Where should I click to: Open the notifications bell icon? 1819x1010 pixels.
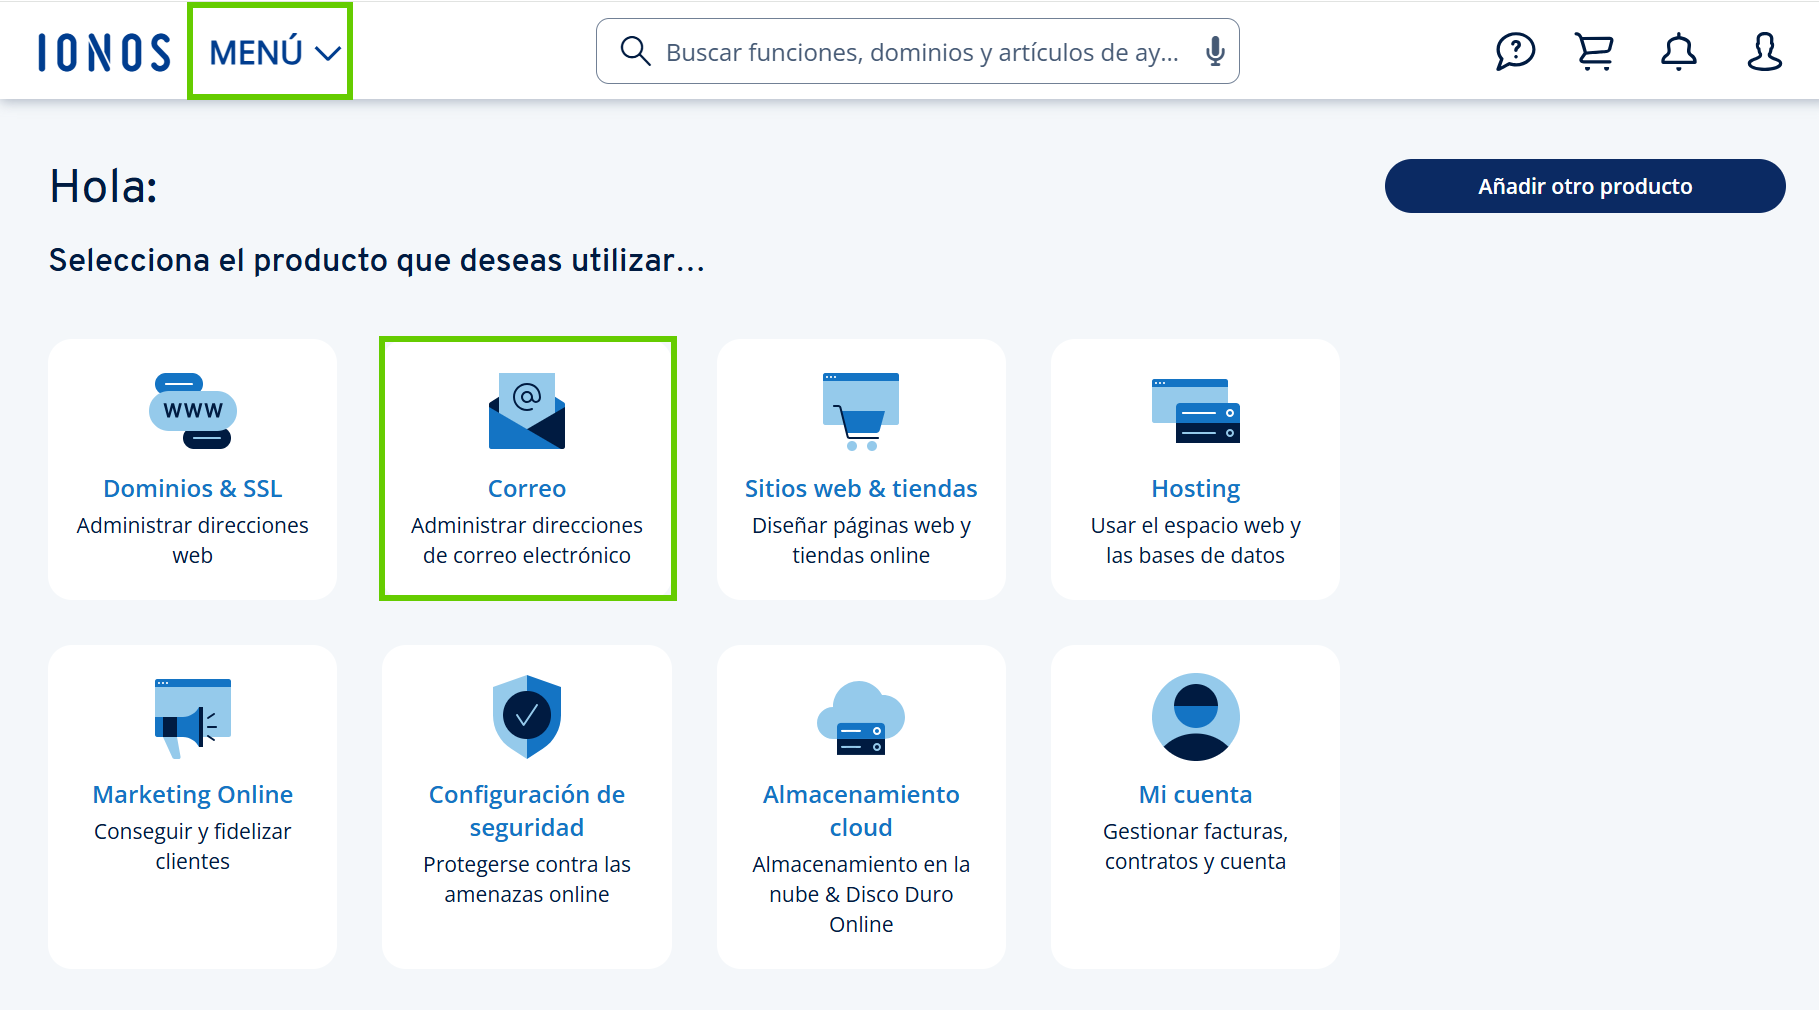click(1679, 51)
